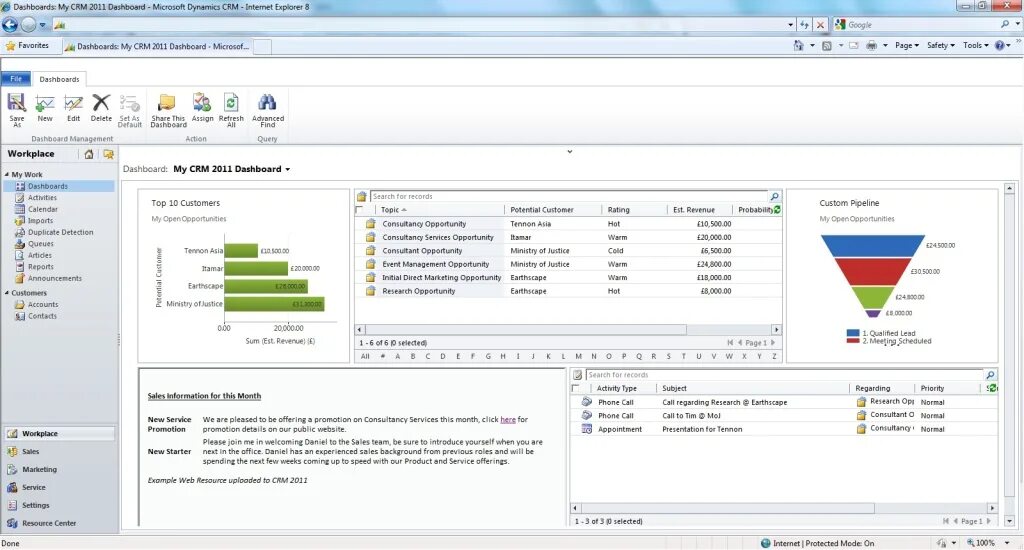Collapse the ribbon with the chevron below it
Viewport: 1024px width, 550px height.
coord(569,152)
